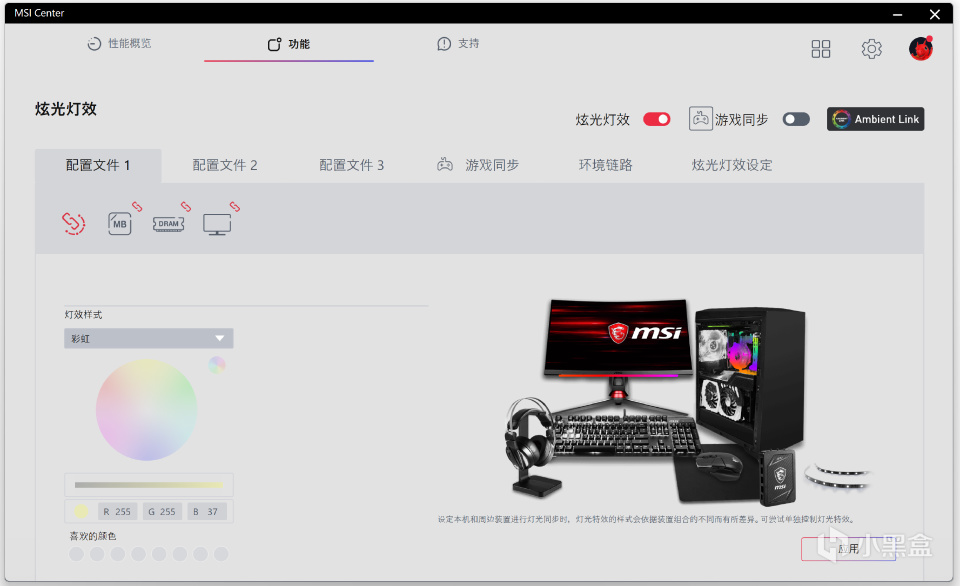The image size is (960, 586).
Task: Select the DRAM memory device icon
Action: pyautogui.click(x=168, y=224)
